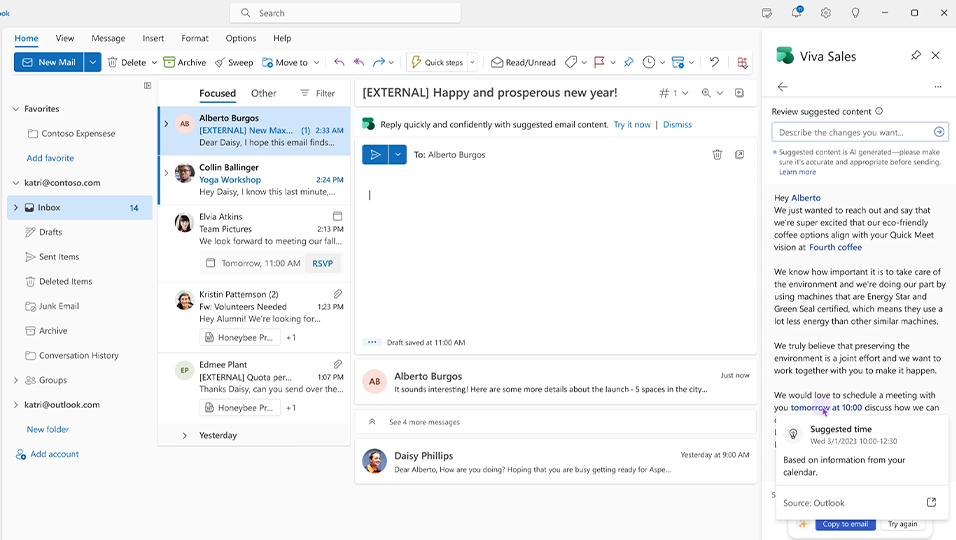This screenshot has width=956, height=540.
Task: Click the New Mail button
Action: point(49,62)
